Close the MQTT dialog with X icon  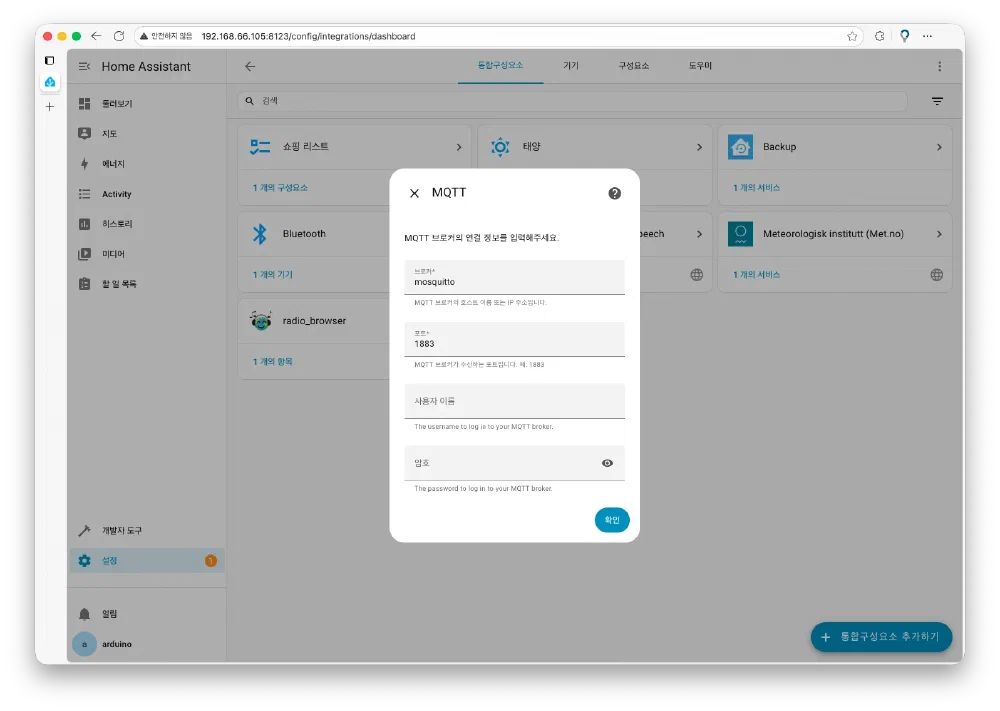click(x=414, y=193)
